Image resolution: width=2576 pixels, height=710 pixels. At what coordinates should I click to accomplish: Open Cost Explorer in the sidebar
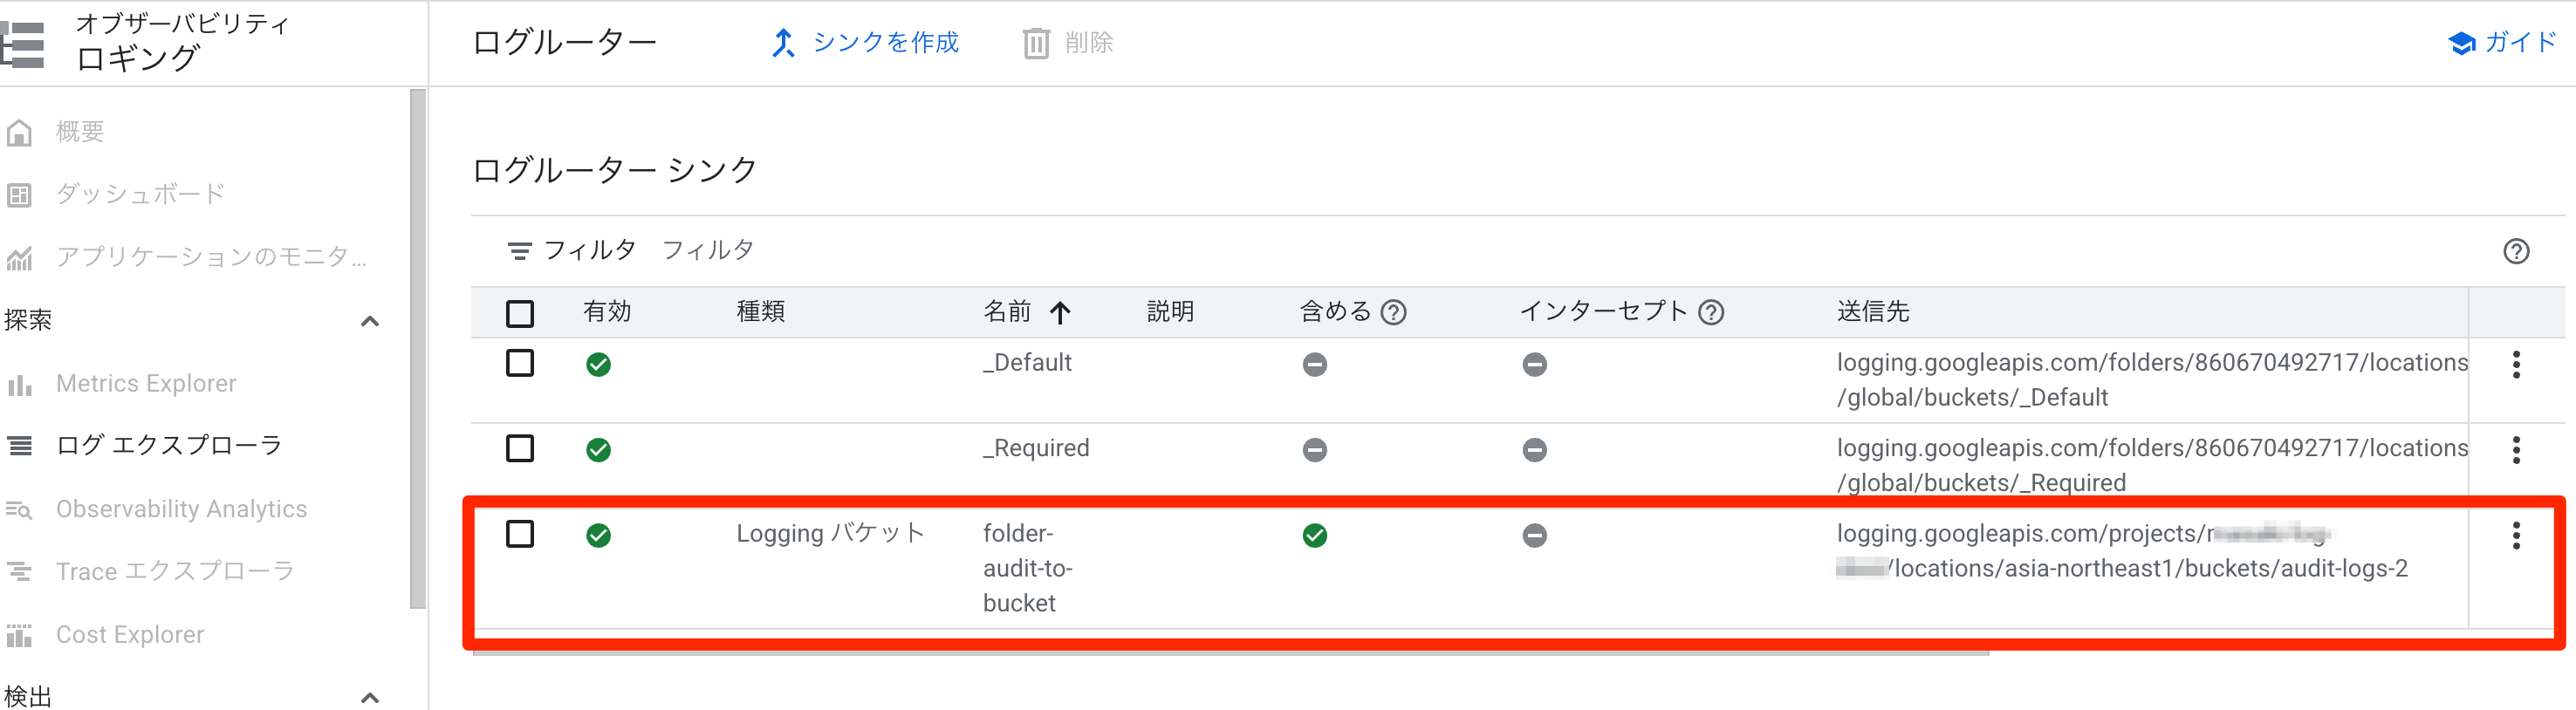click(130, 635)
